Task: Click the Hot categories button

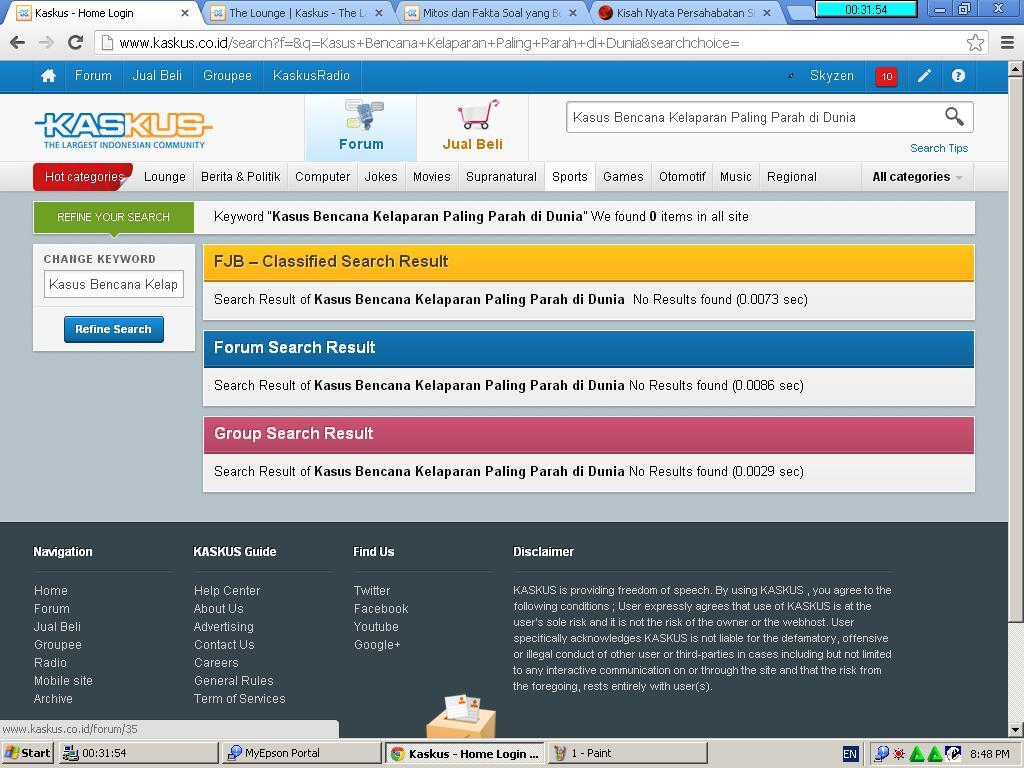Action: tap(84, 177)
